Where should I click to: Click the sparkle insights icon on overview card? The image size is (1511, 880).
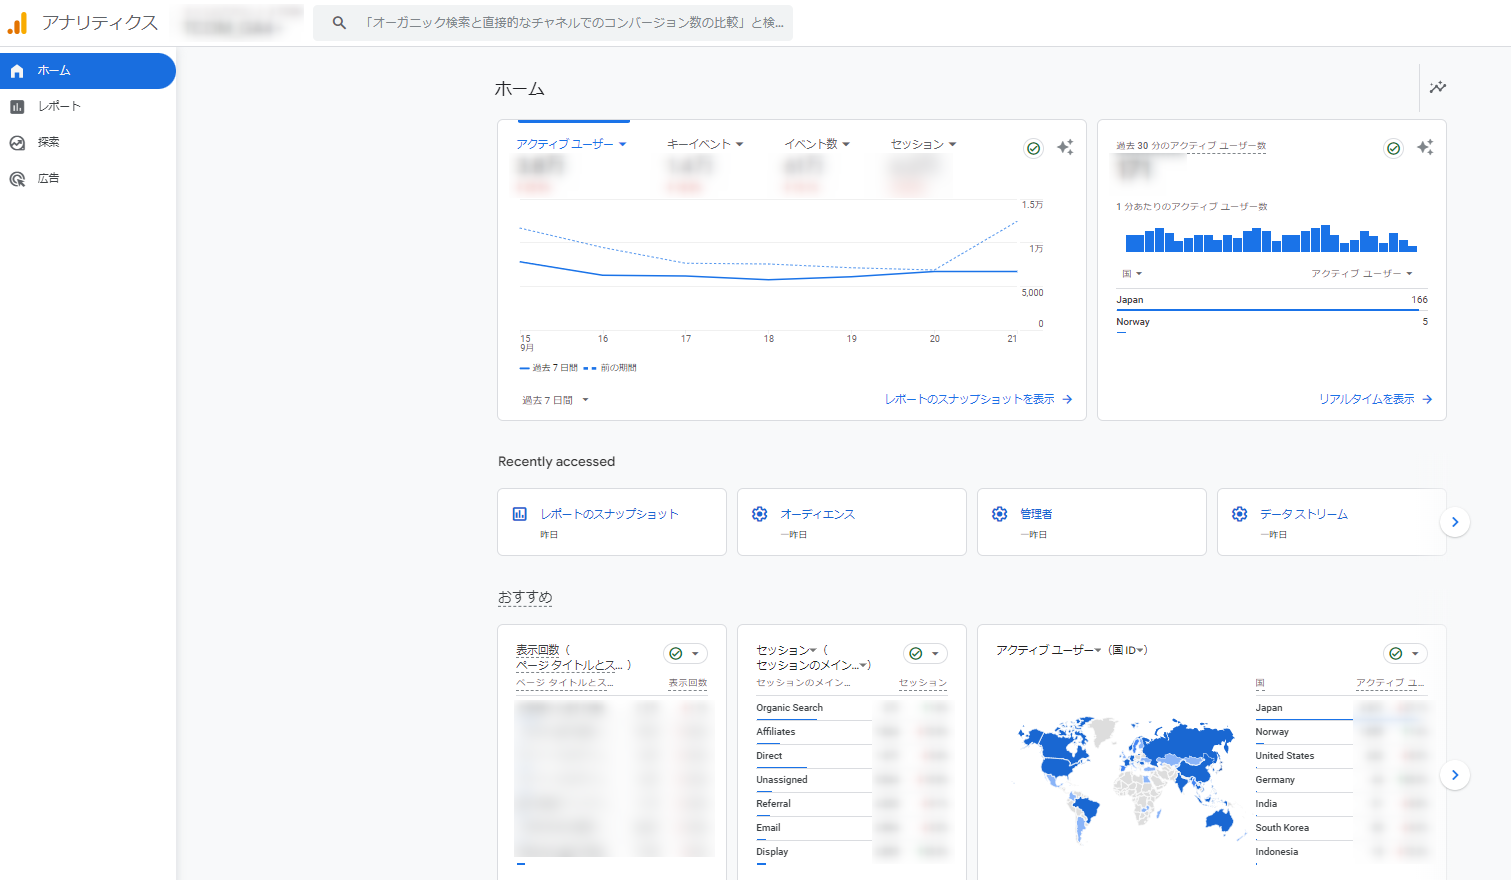1065,147
